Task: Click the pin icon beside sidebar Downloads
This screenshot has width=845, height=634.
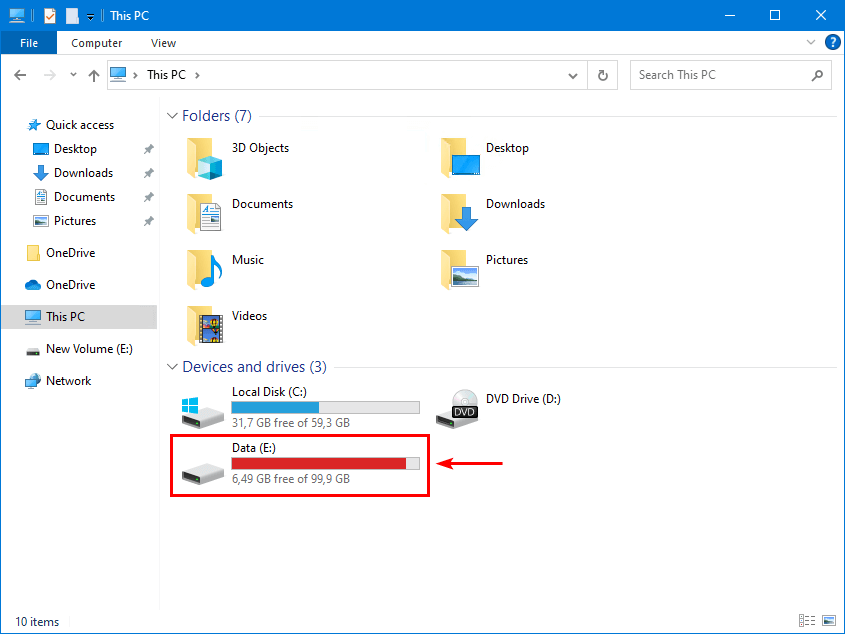Action: (149, 173)
